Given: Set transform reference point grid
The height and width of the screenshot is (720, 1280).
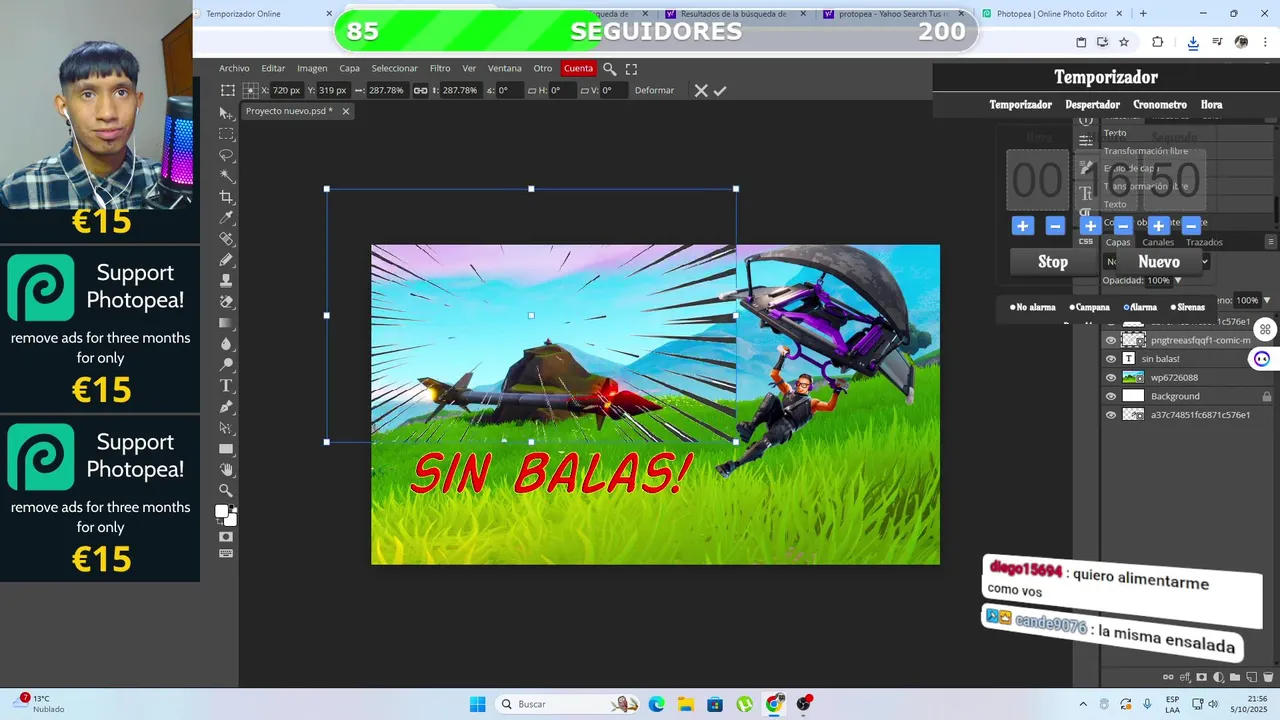Looking at the screenshot, I should 251,90.
